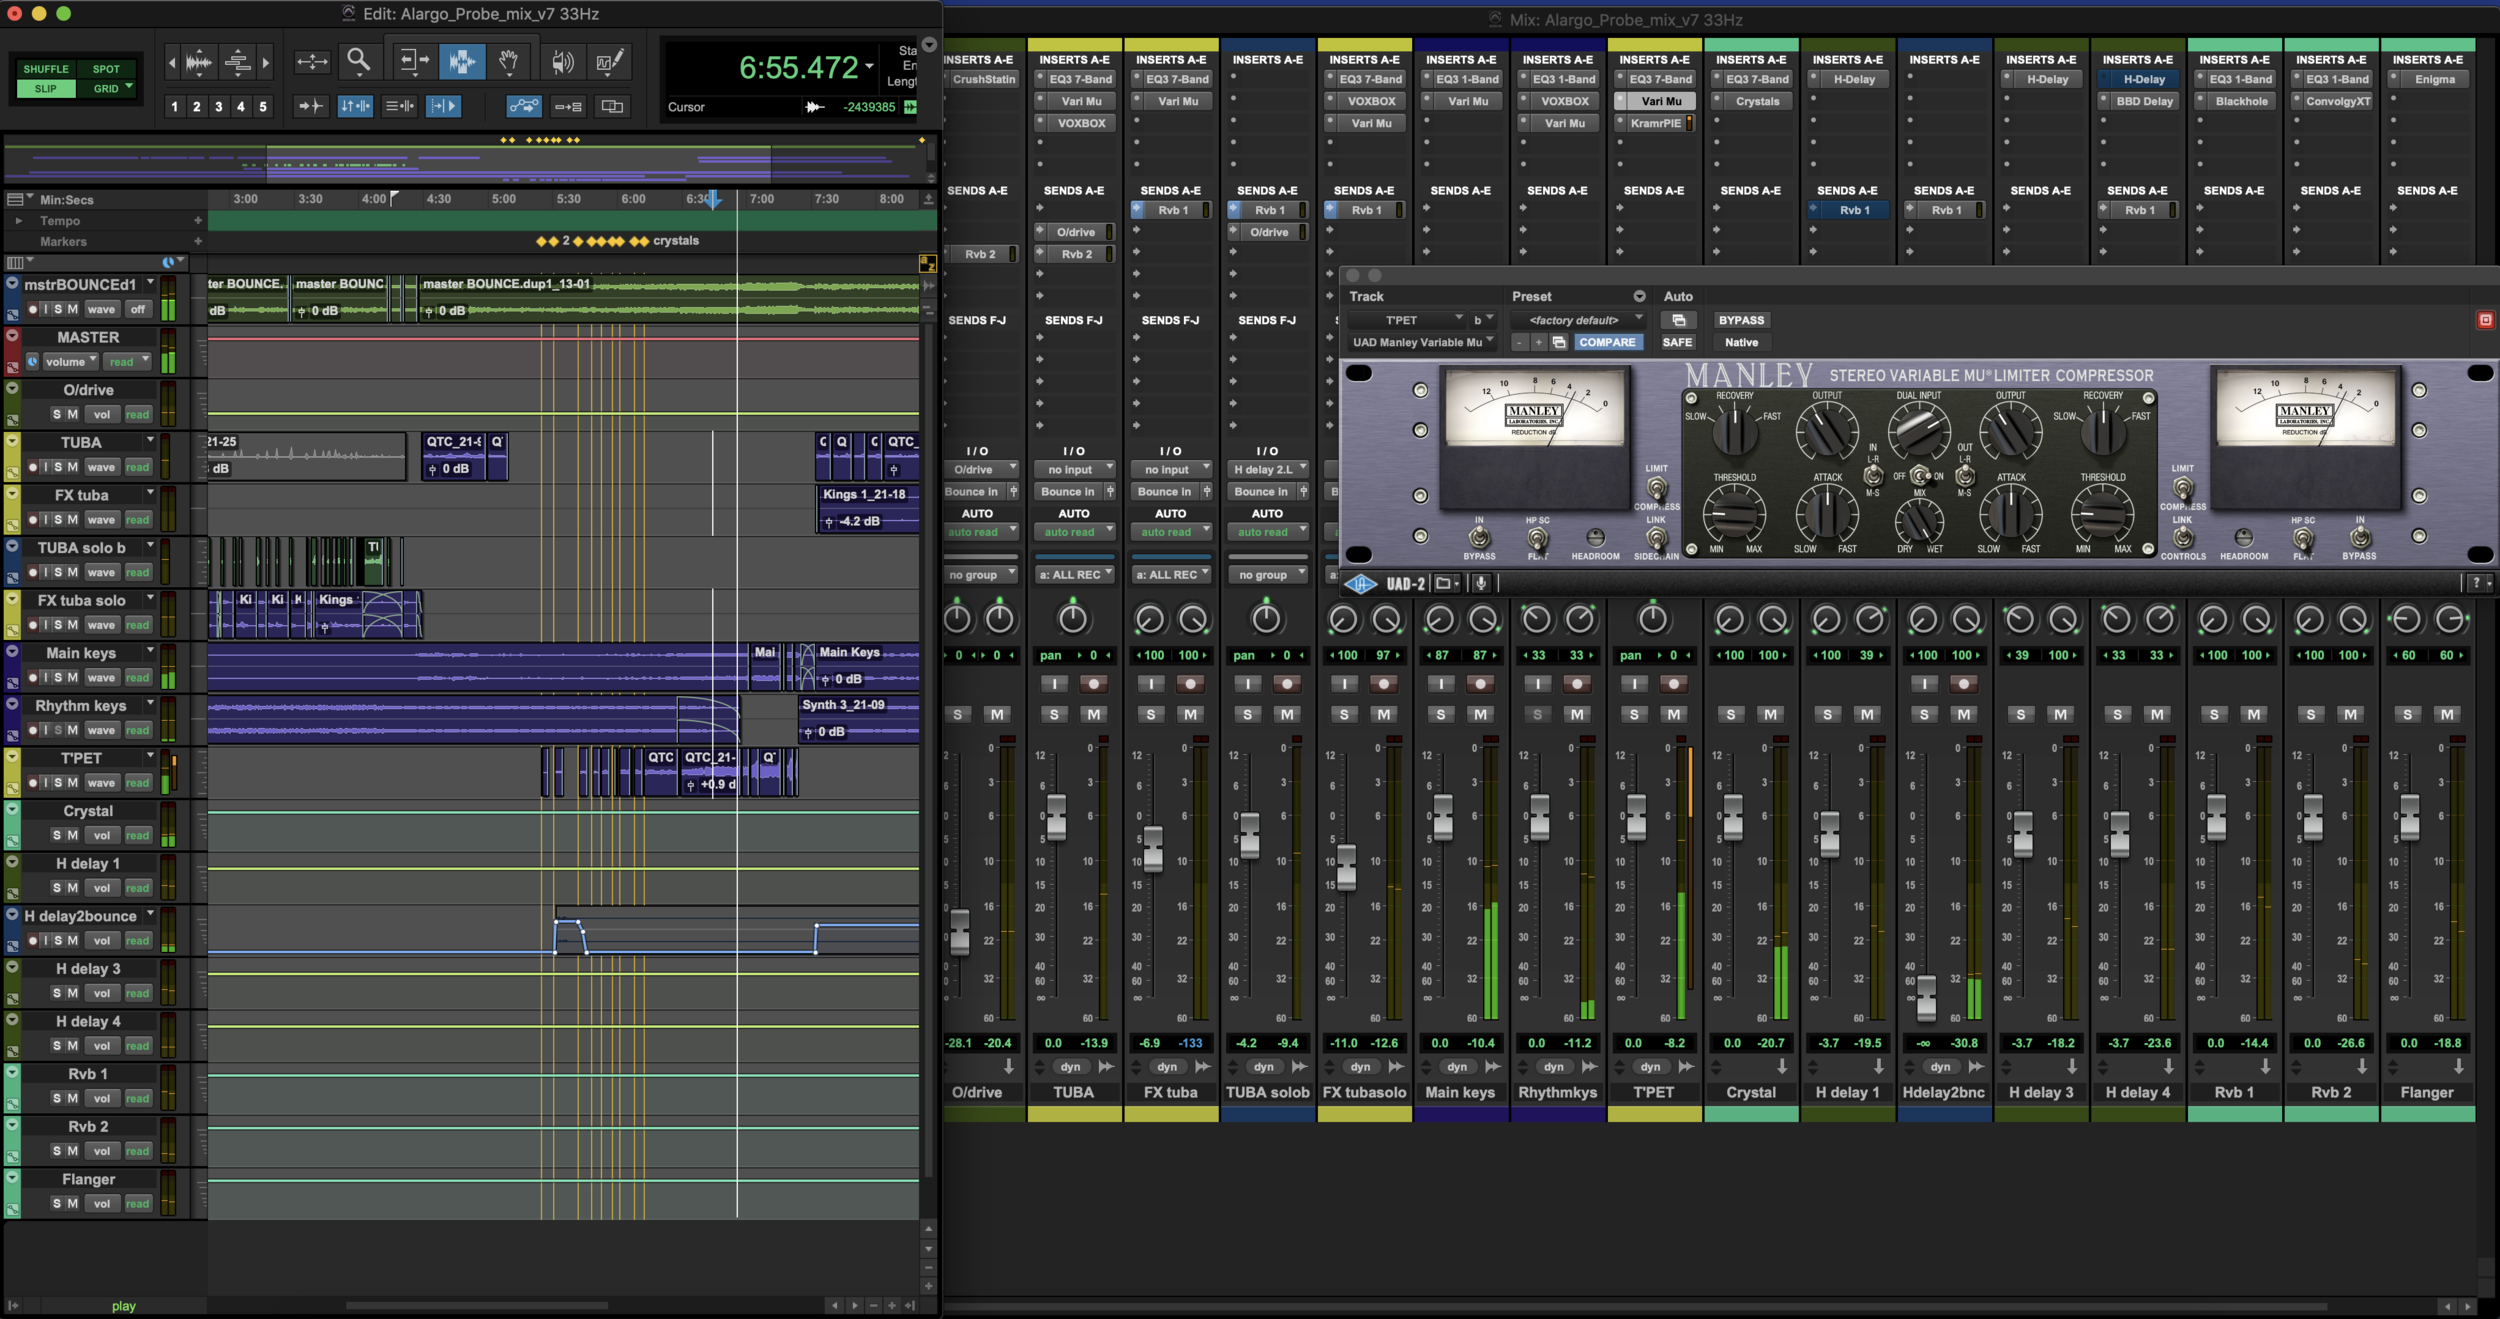Click the COMPARE button
Image resolution: width=2500 pixels, height=1319 pixels.
point(1607,342)
